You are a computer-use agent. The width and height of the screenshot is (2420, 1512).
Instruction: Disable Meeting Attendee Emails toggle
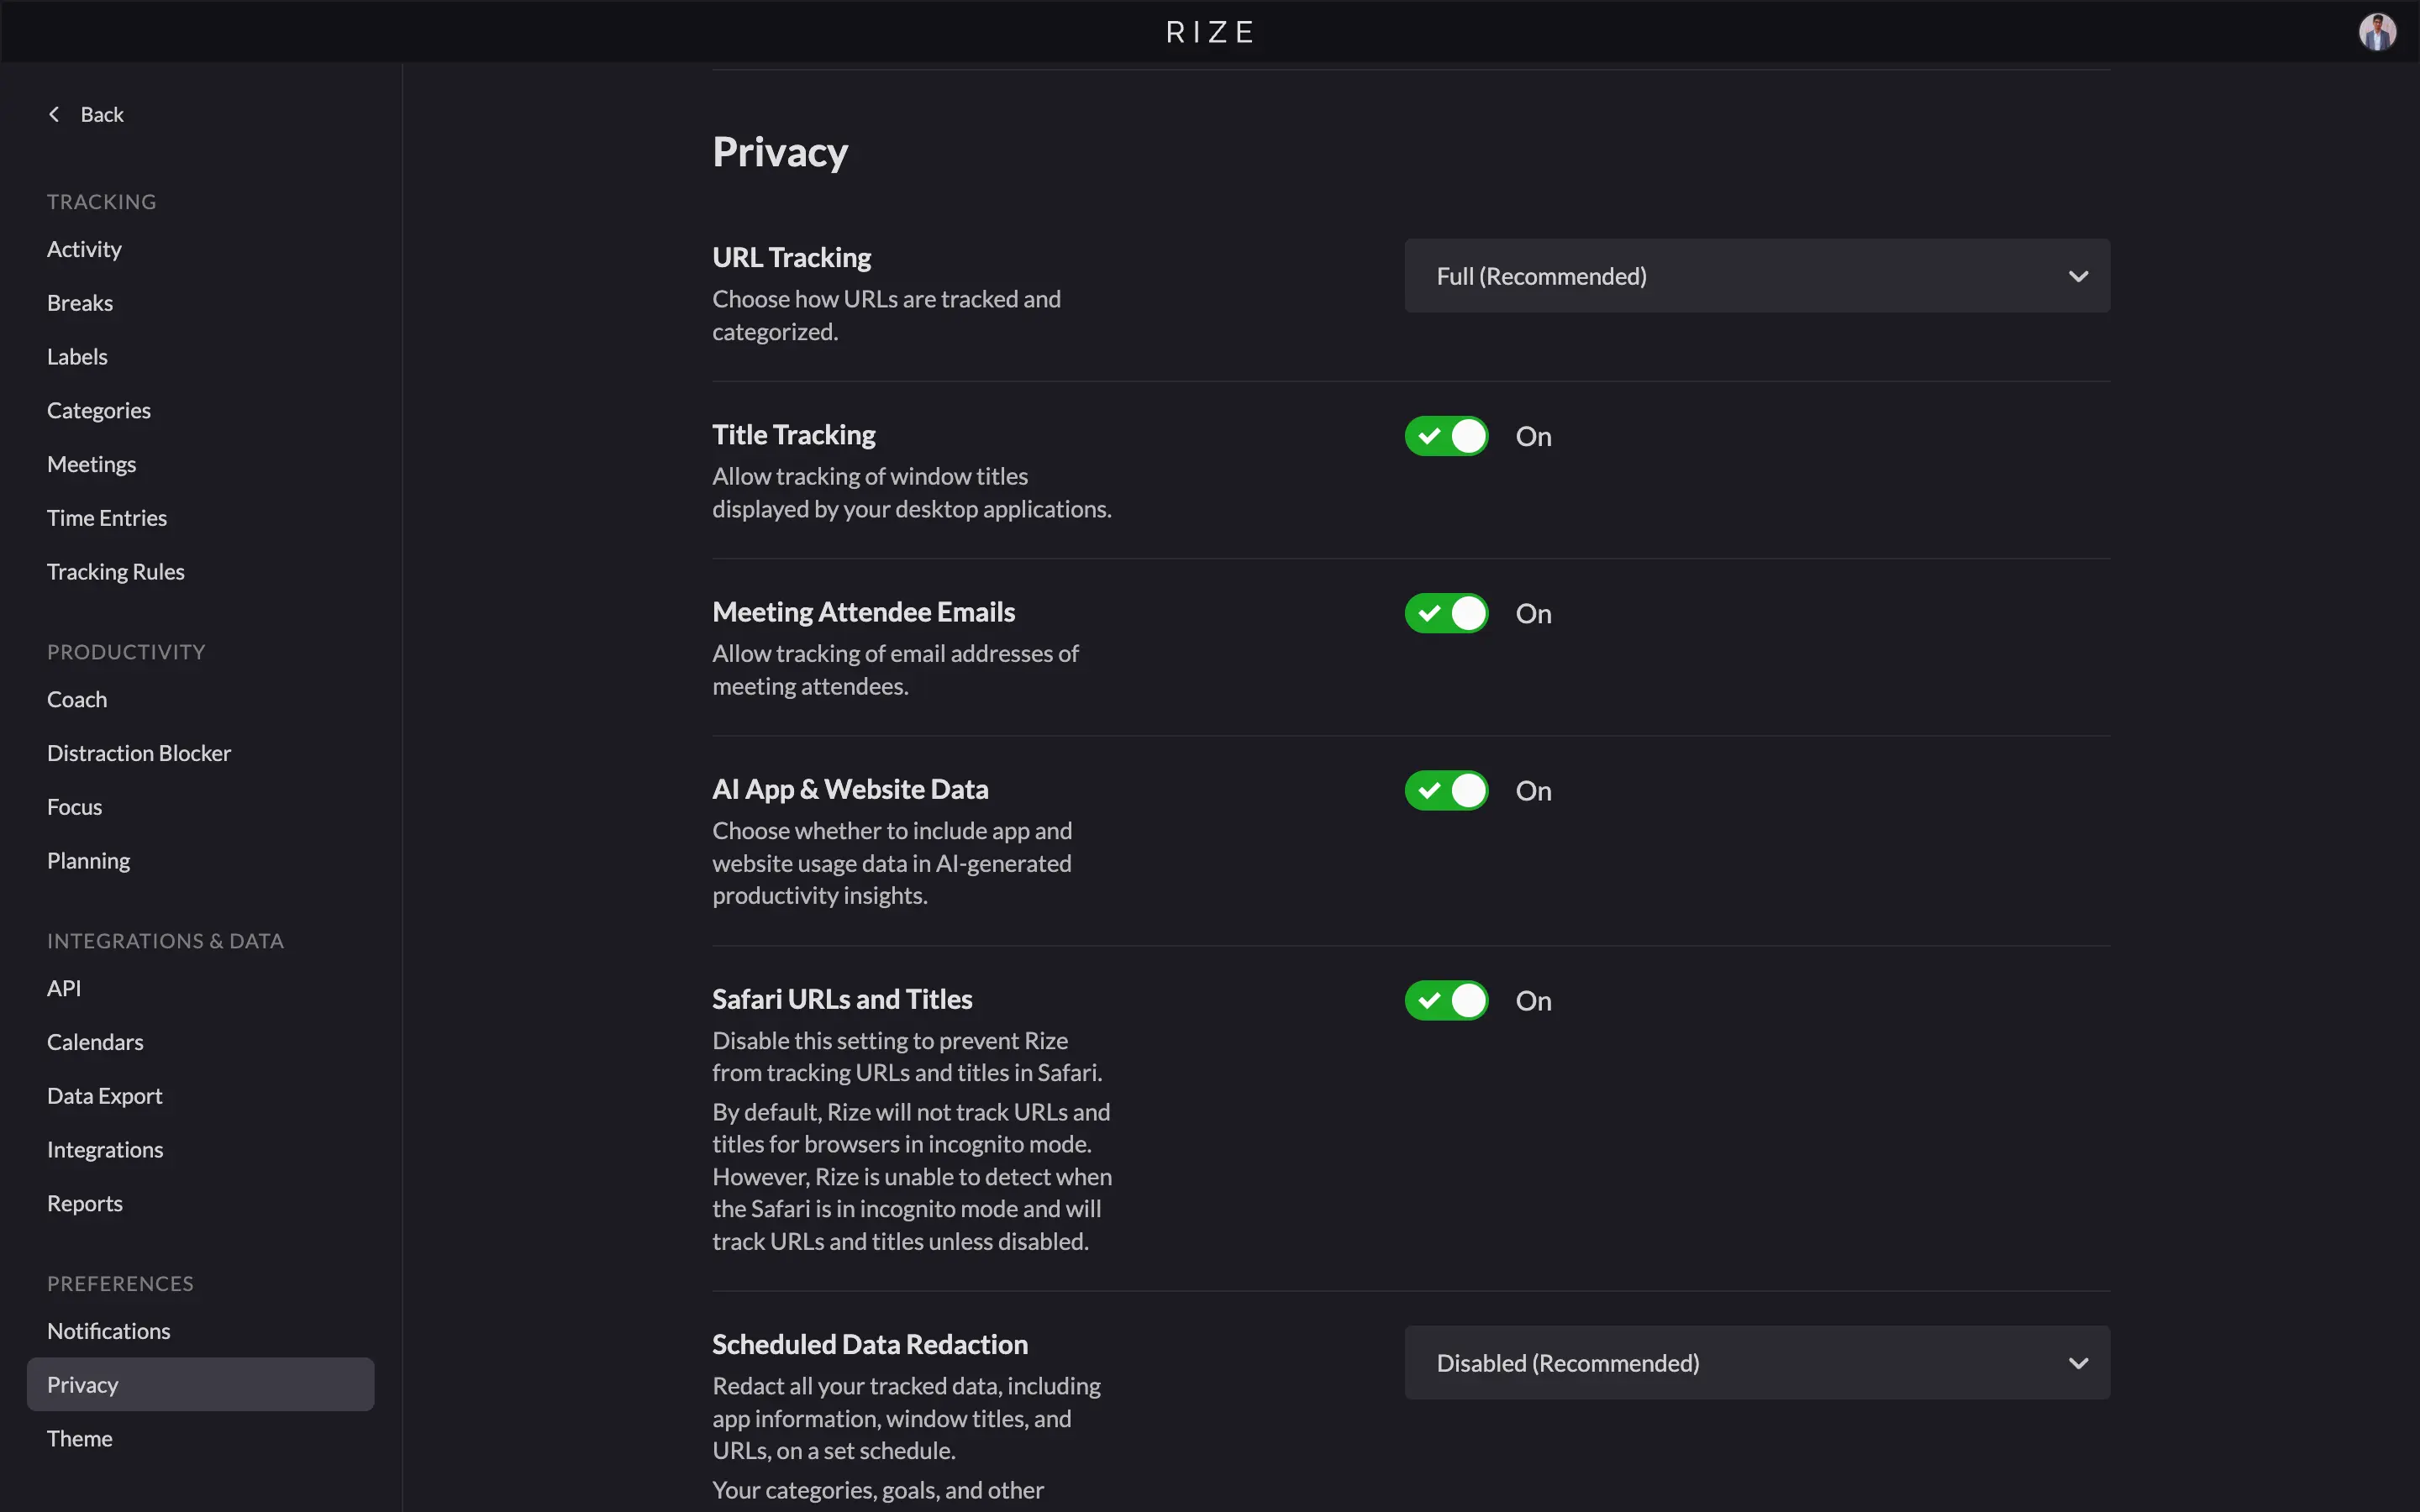[1446, 613]
